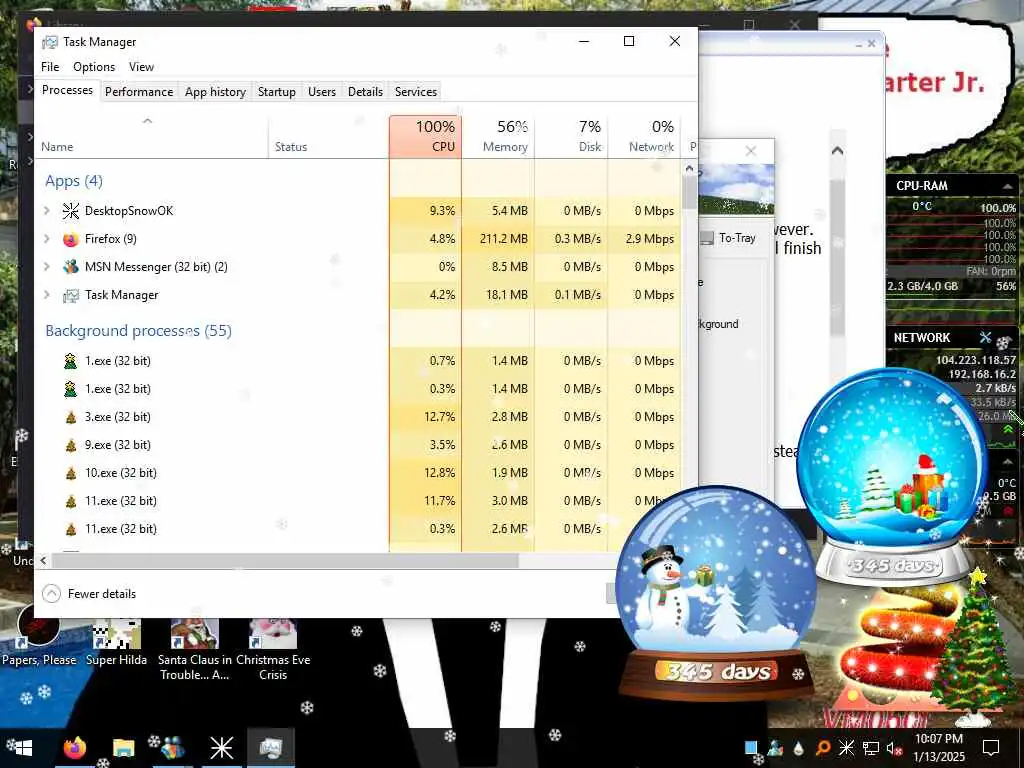Switch to the App history tab
The width and height of the screenshot is (1024, 768).
pos(216,92)
